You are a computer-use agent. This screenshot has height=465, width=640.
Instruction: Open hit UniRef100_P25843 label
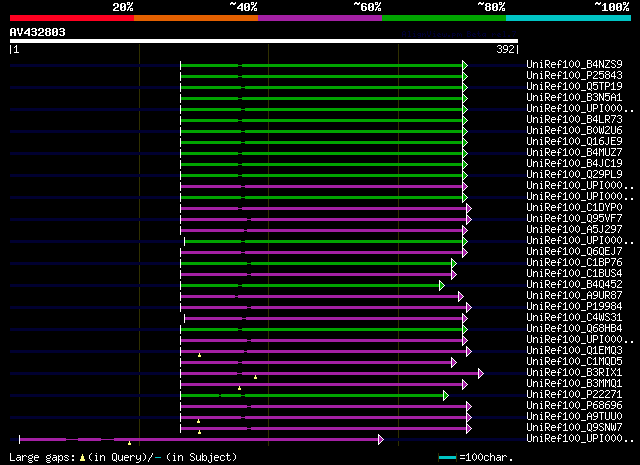click(x=574, y=75)
